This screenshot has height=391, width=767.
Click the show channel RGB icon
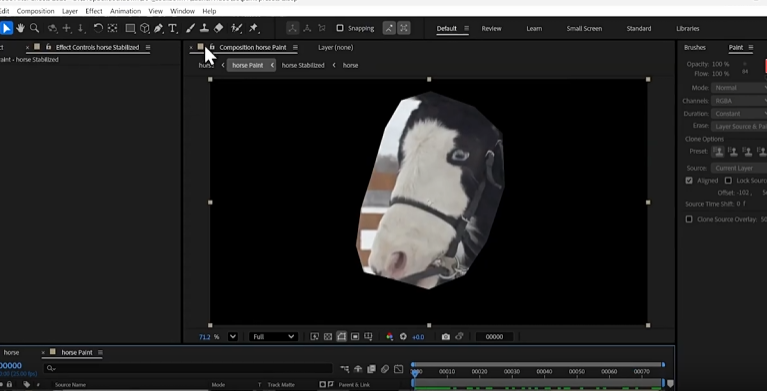[x=389, y=337]
